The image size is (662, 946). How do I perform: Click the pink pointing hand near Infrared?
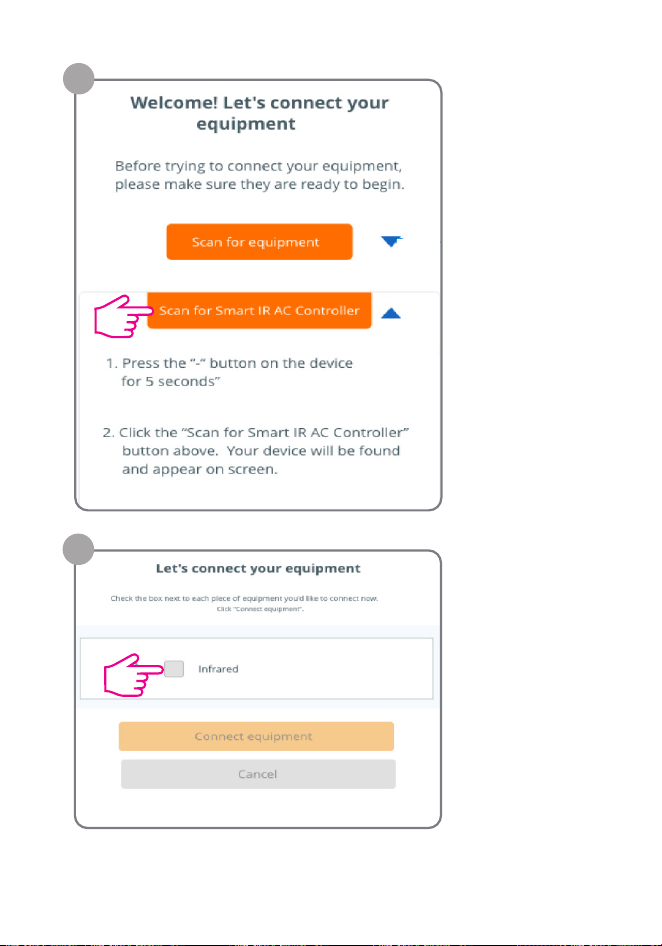133,675
